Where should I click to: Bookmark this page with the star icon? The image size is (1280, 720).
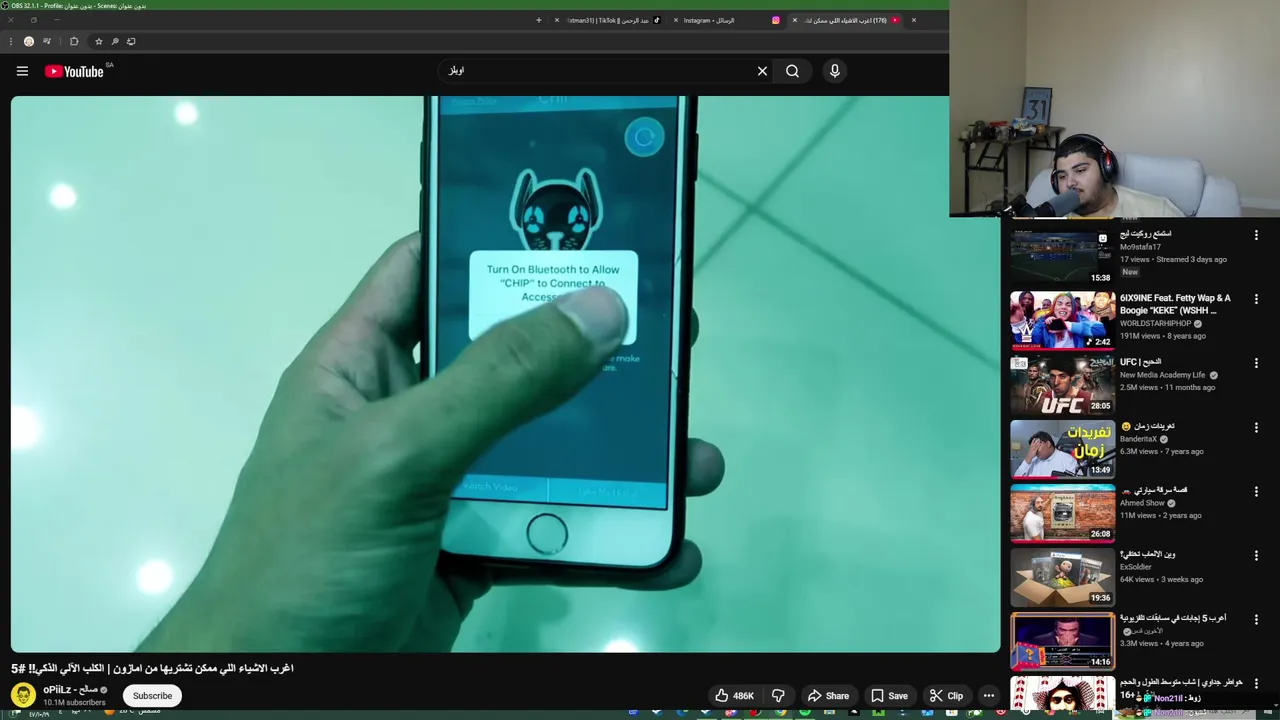(98, 41)
